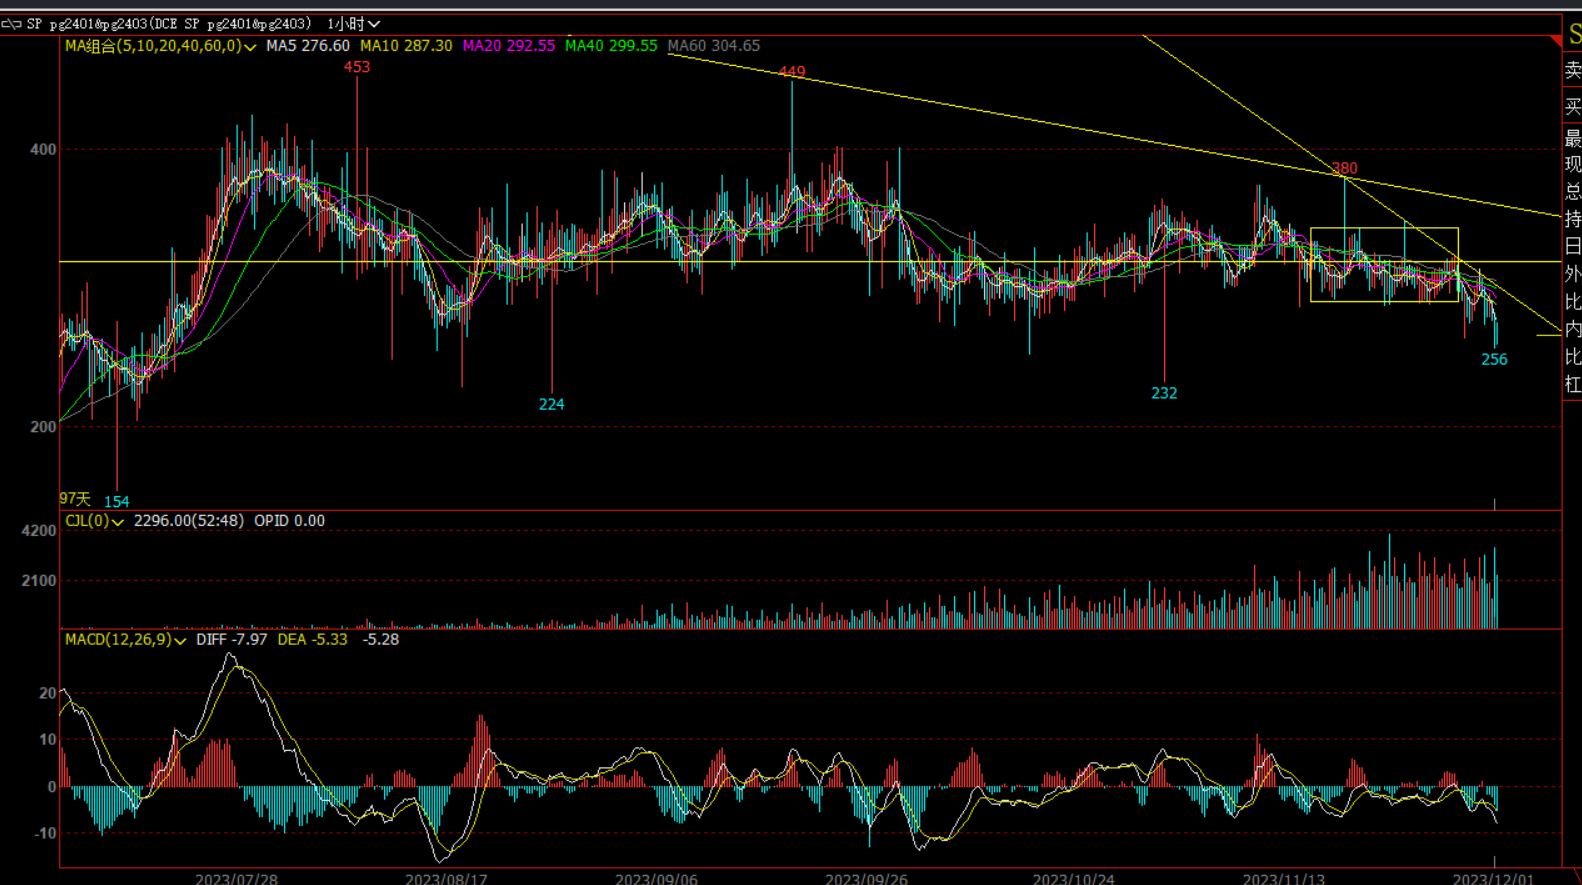Select the green MA40 299.55 label
This screenshot has width=1582, height=885.
pos(611,46)
